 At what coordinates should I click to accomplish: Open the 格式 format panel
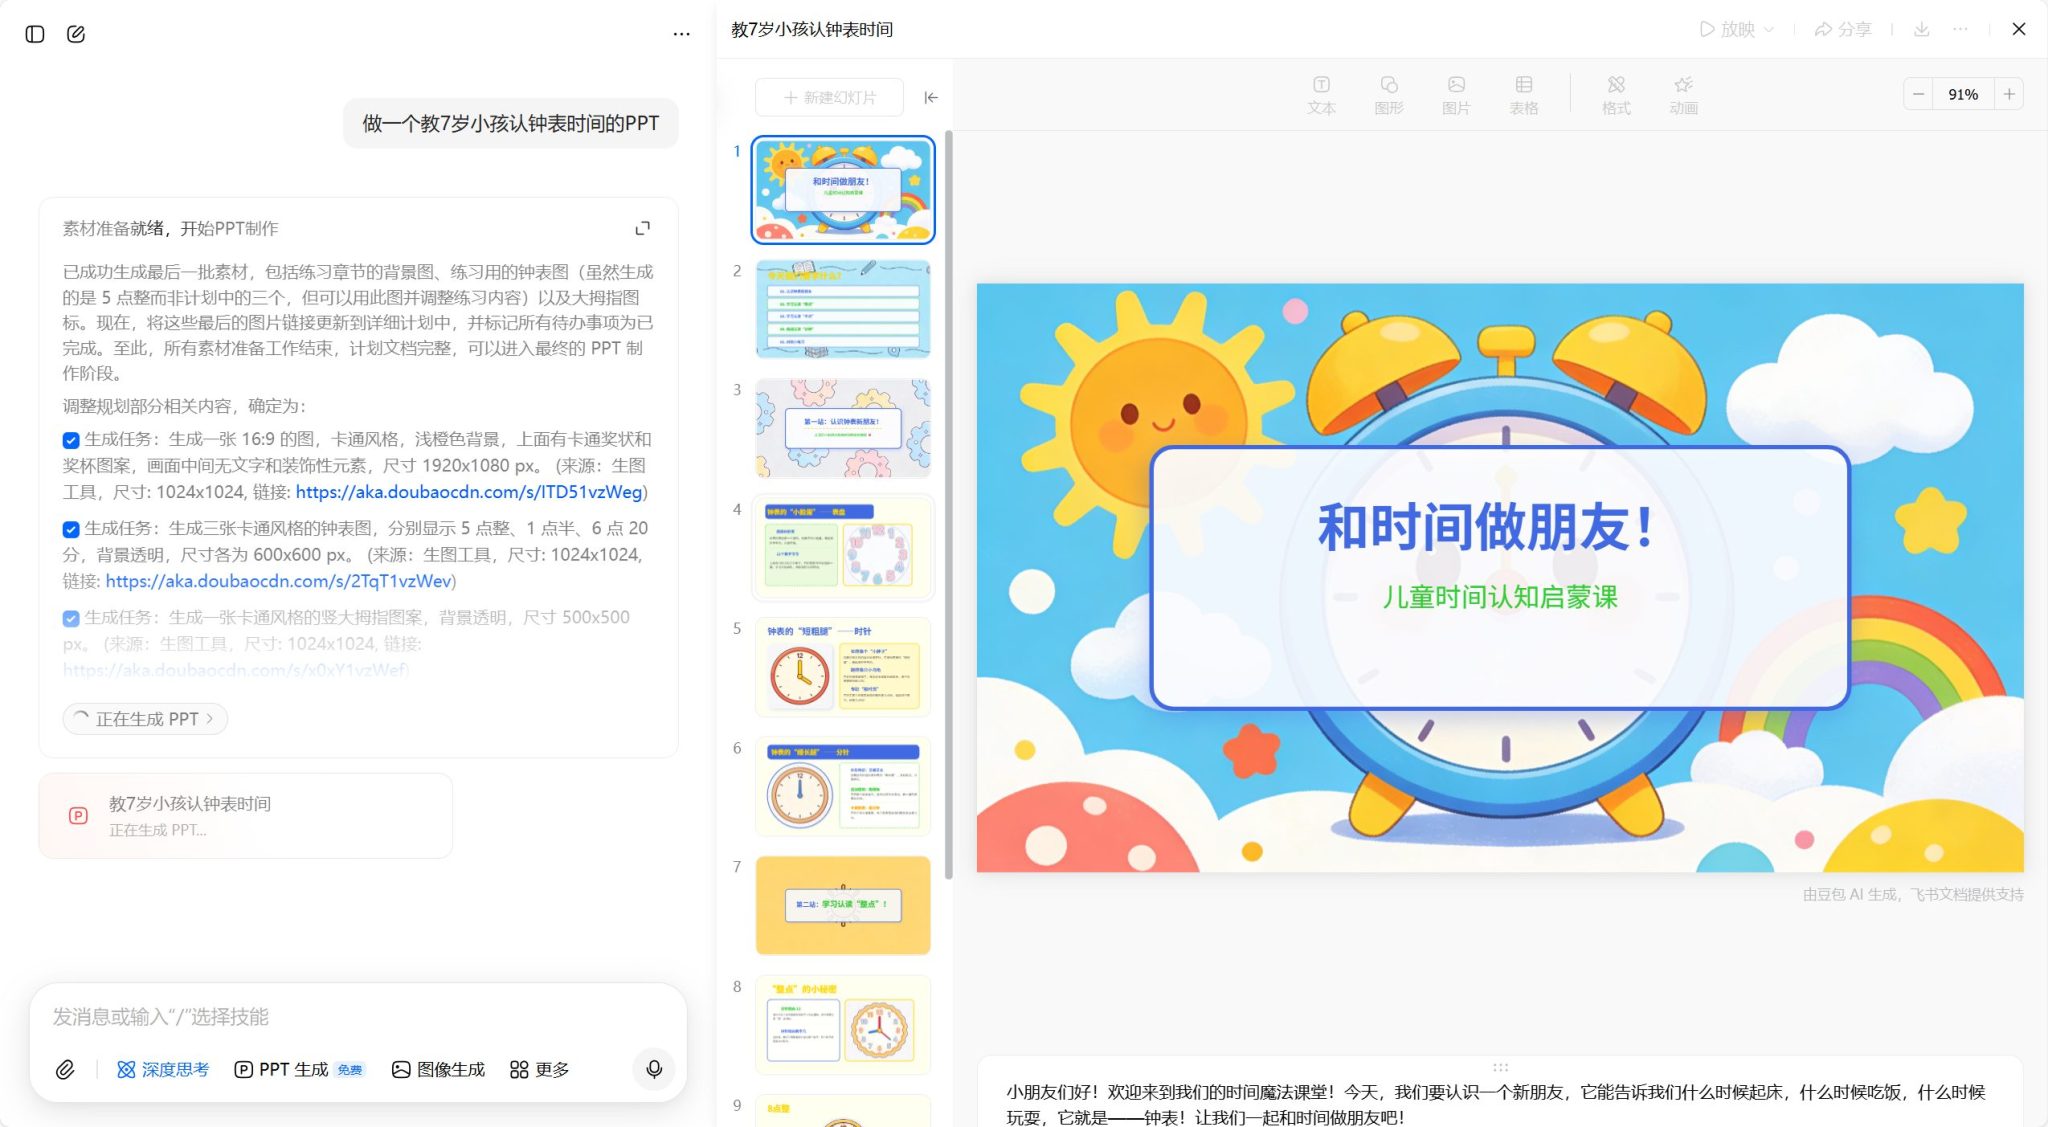(x=1615, y=95)
